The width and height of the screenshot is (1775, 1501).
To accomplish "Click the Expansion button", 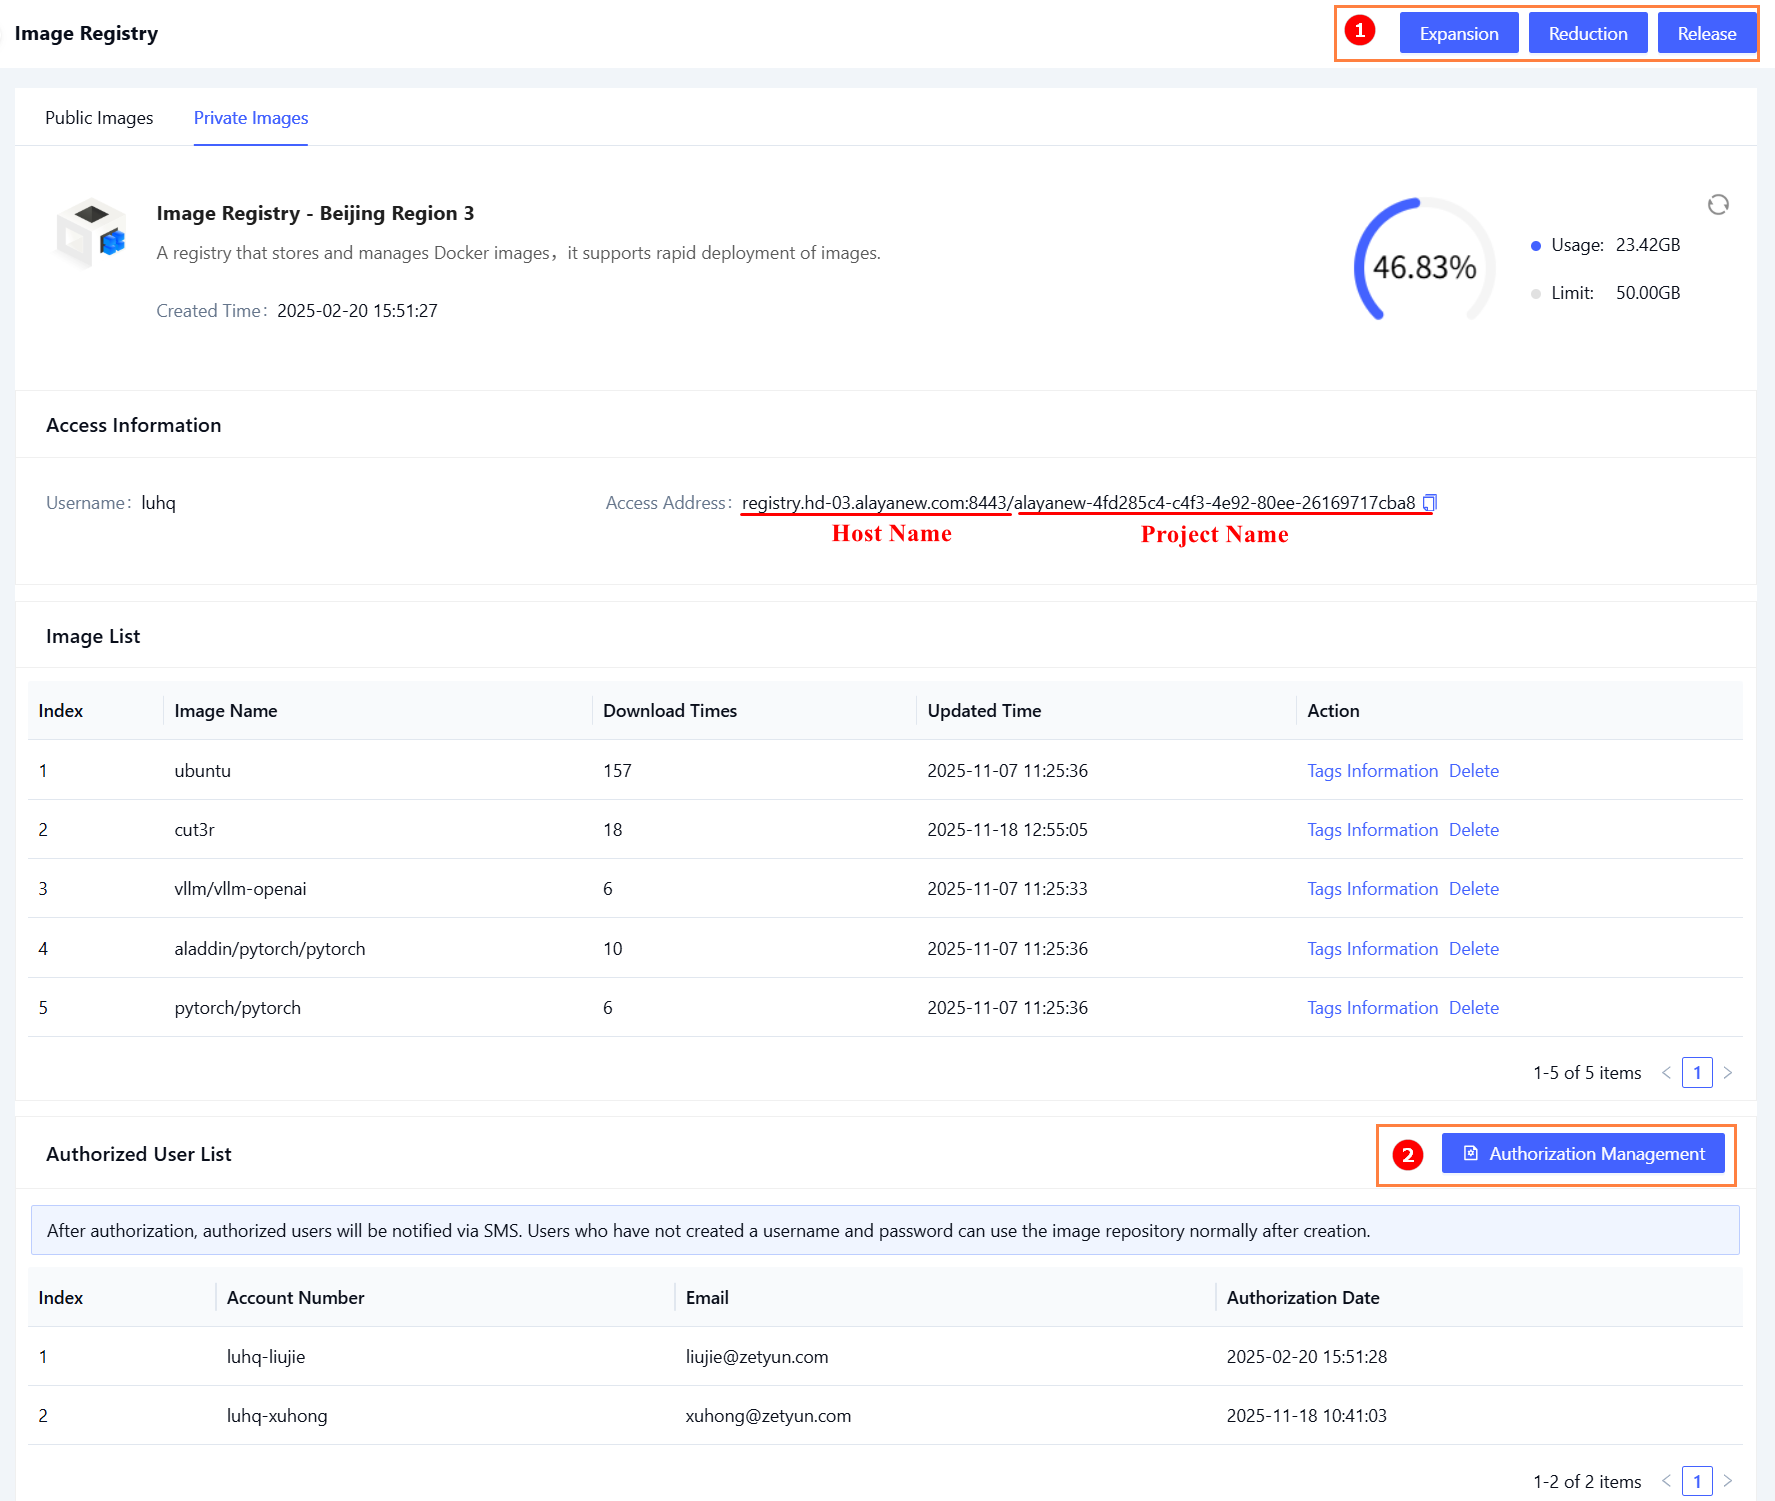I will [1458, 33].
